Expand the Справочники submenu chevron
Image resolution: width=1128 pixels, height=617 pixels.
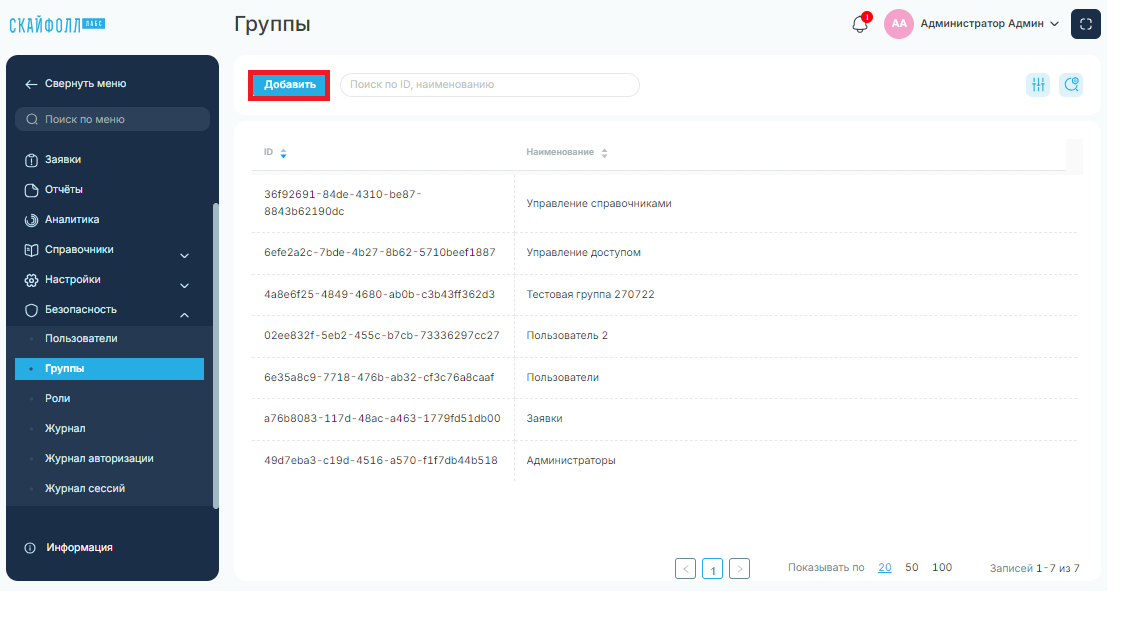(x=184, y=255)
